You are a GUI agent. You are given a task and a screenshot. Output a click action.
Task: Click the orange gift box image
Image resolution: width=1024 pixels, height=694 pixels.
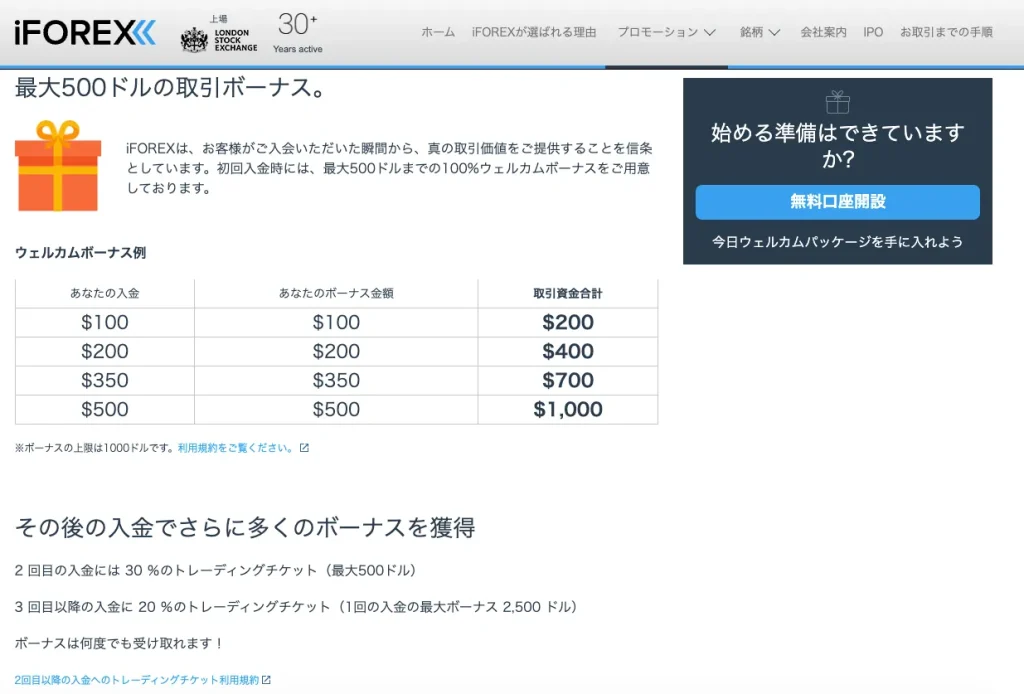click(x=58, y=166)
